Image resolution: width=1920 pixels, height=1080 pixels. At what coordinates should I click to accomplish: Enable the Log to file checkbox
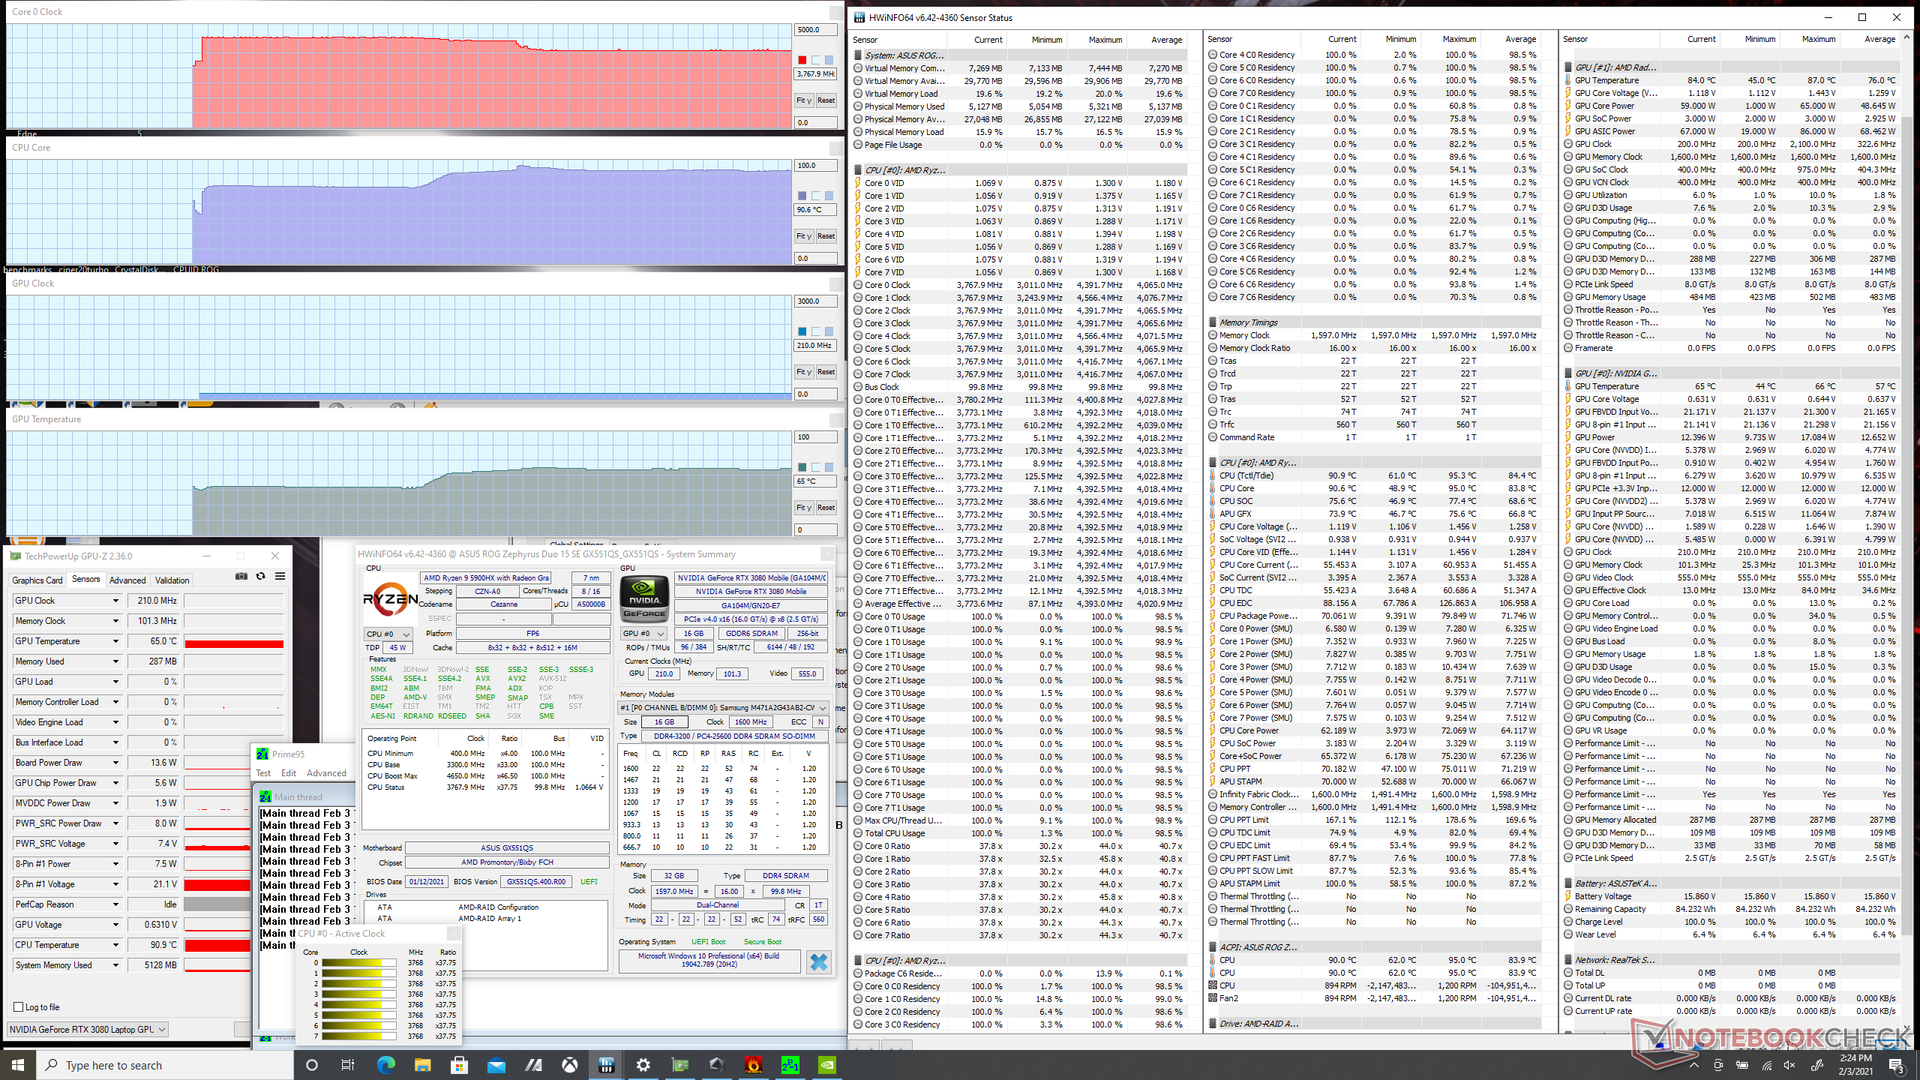[19, 1007]
